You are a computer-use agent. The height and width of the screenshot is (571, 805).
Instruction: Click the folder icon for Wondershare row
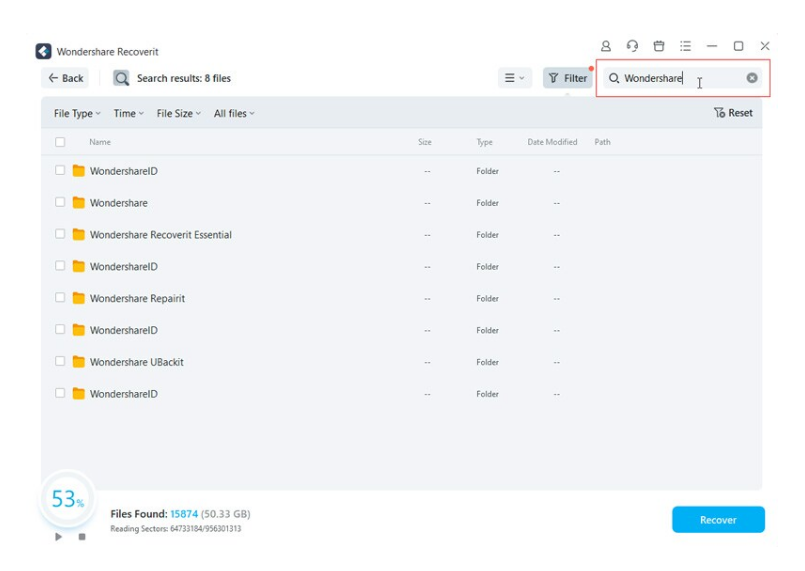pyautogui.click(x=79, y=203)
